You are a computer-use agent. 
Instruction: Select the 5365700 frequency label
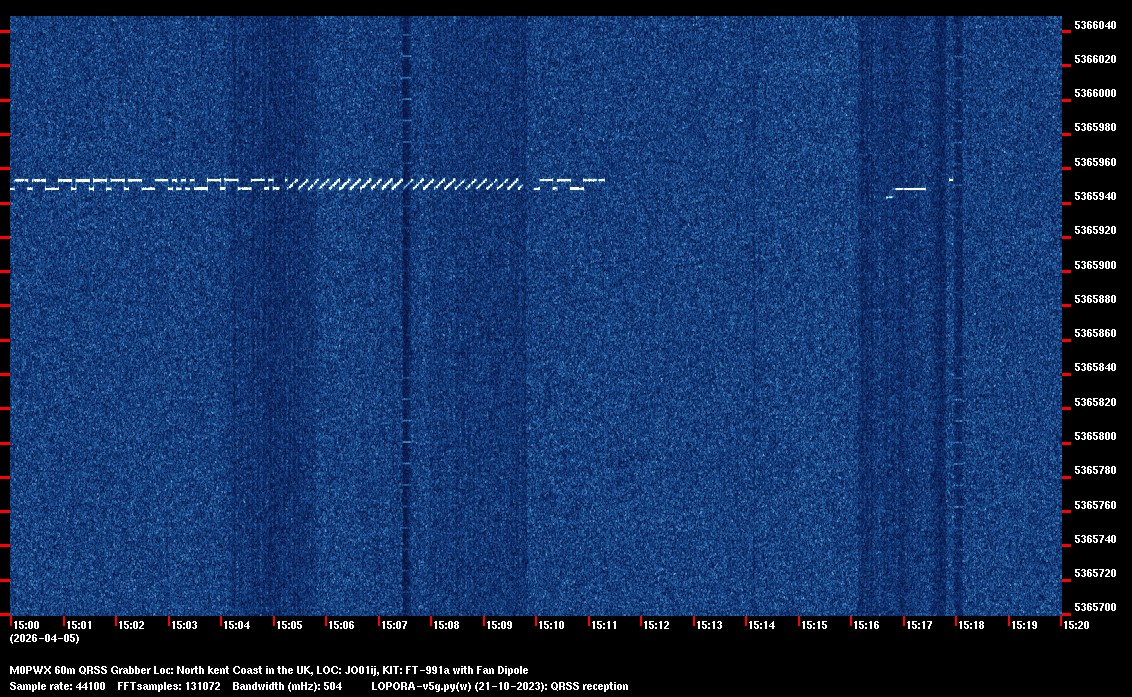(1095, 607)
